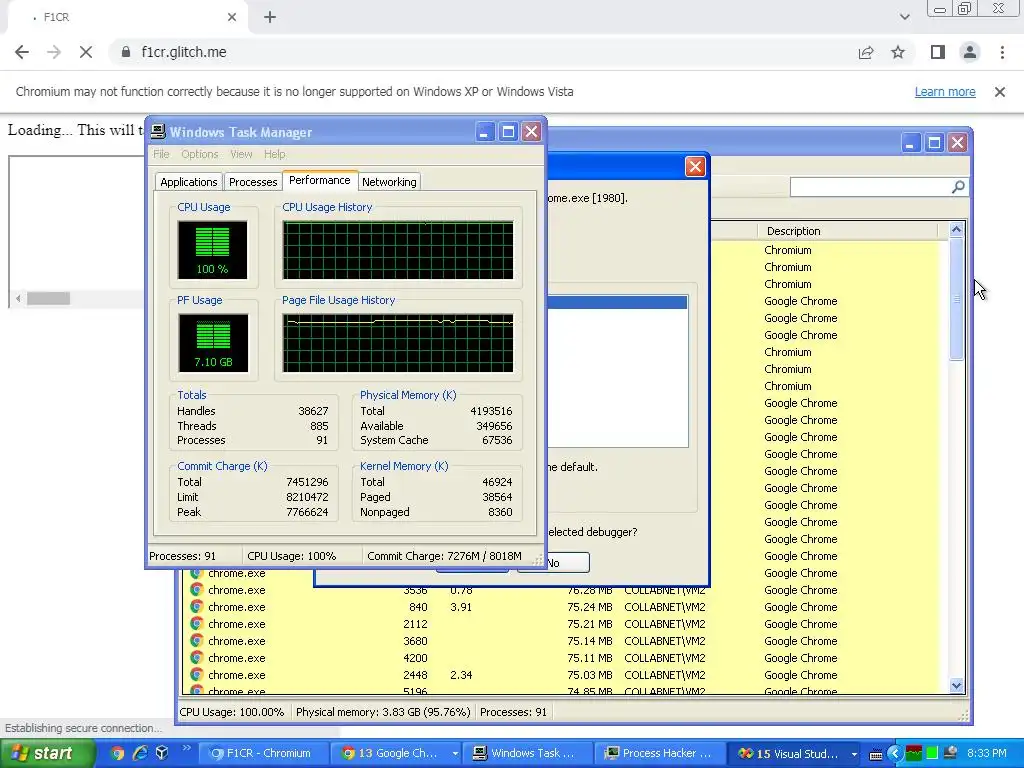Click Process Hacker status 'Physical memory: 3.83 GB'
This screenshot has width=1024, height=768.
pyautogui.click(x=383, y=712)
